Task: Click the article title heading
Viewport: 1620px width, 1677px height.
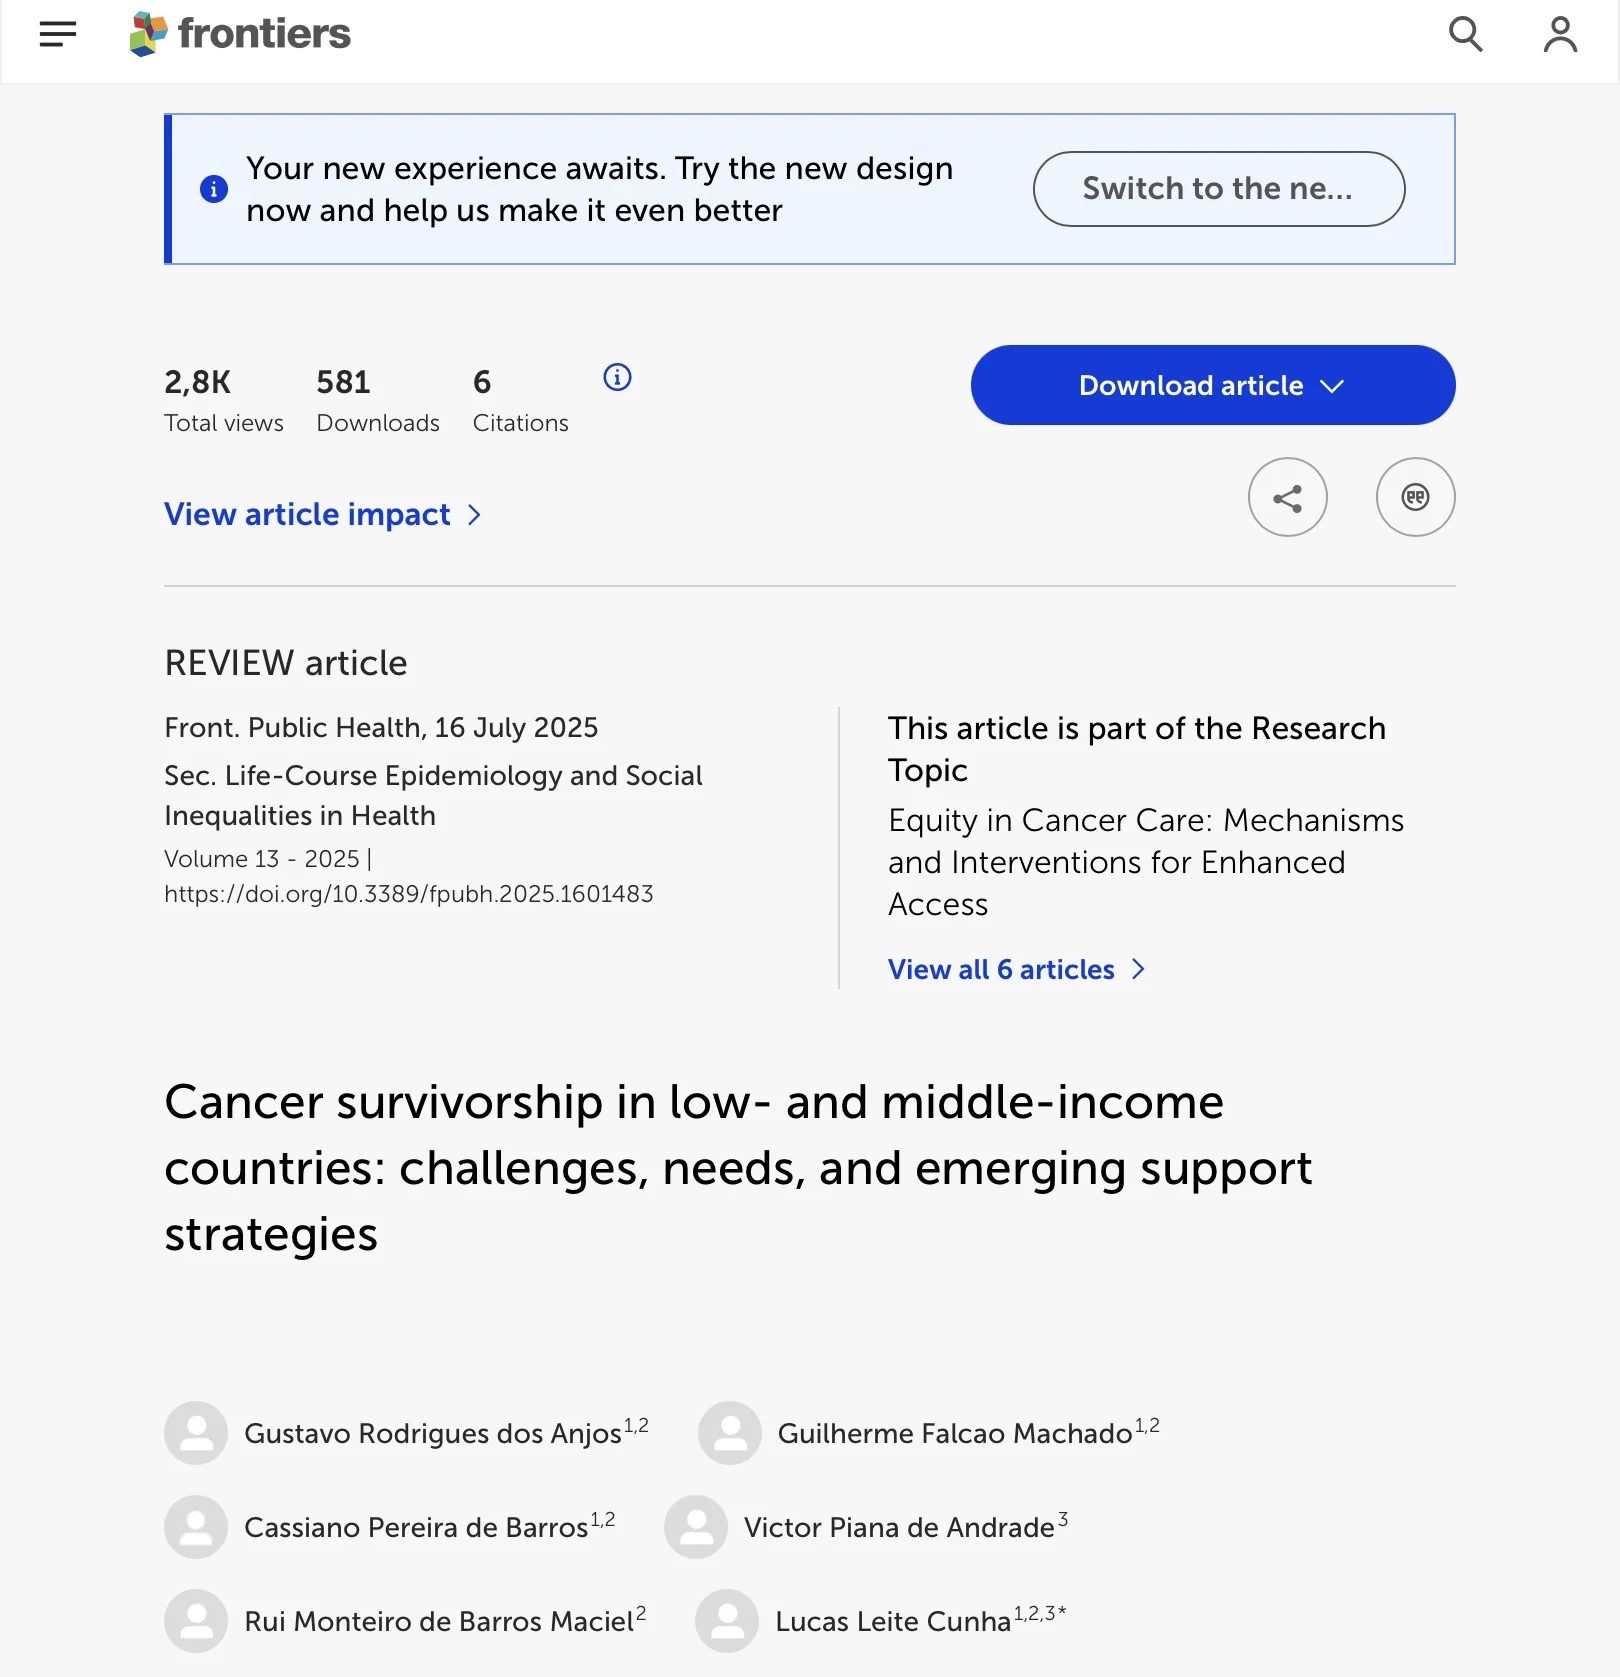Action: click(740, 1168)
